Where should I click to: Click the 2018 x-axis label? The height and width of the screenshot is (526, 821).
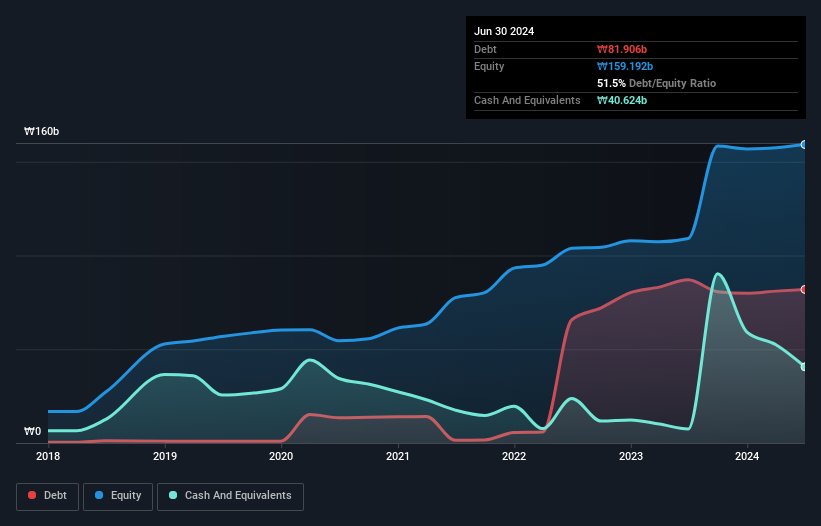(x=48, y=456)
